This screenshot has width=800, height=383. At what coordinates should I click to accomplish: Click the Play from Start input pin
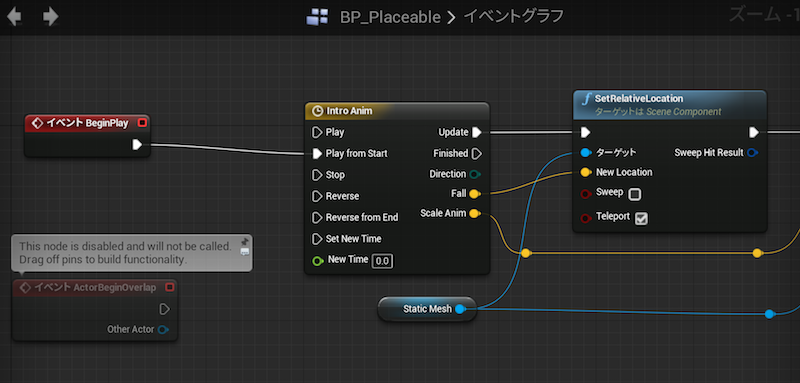click(x=317, y=154)
